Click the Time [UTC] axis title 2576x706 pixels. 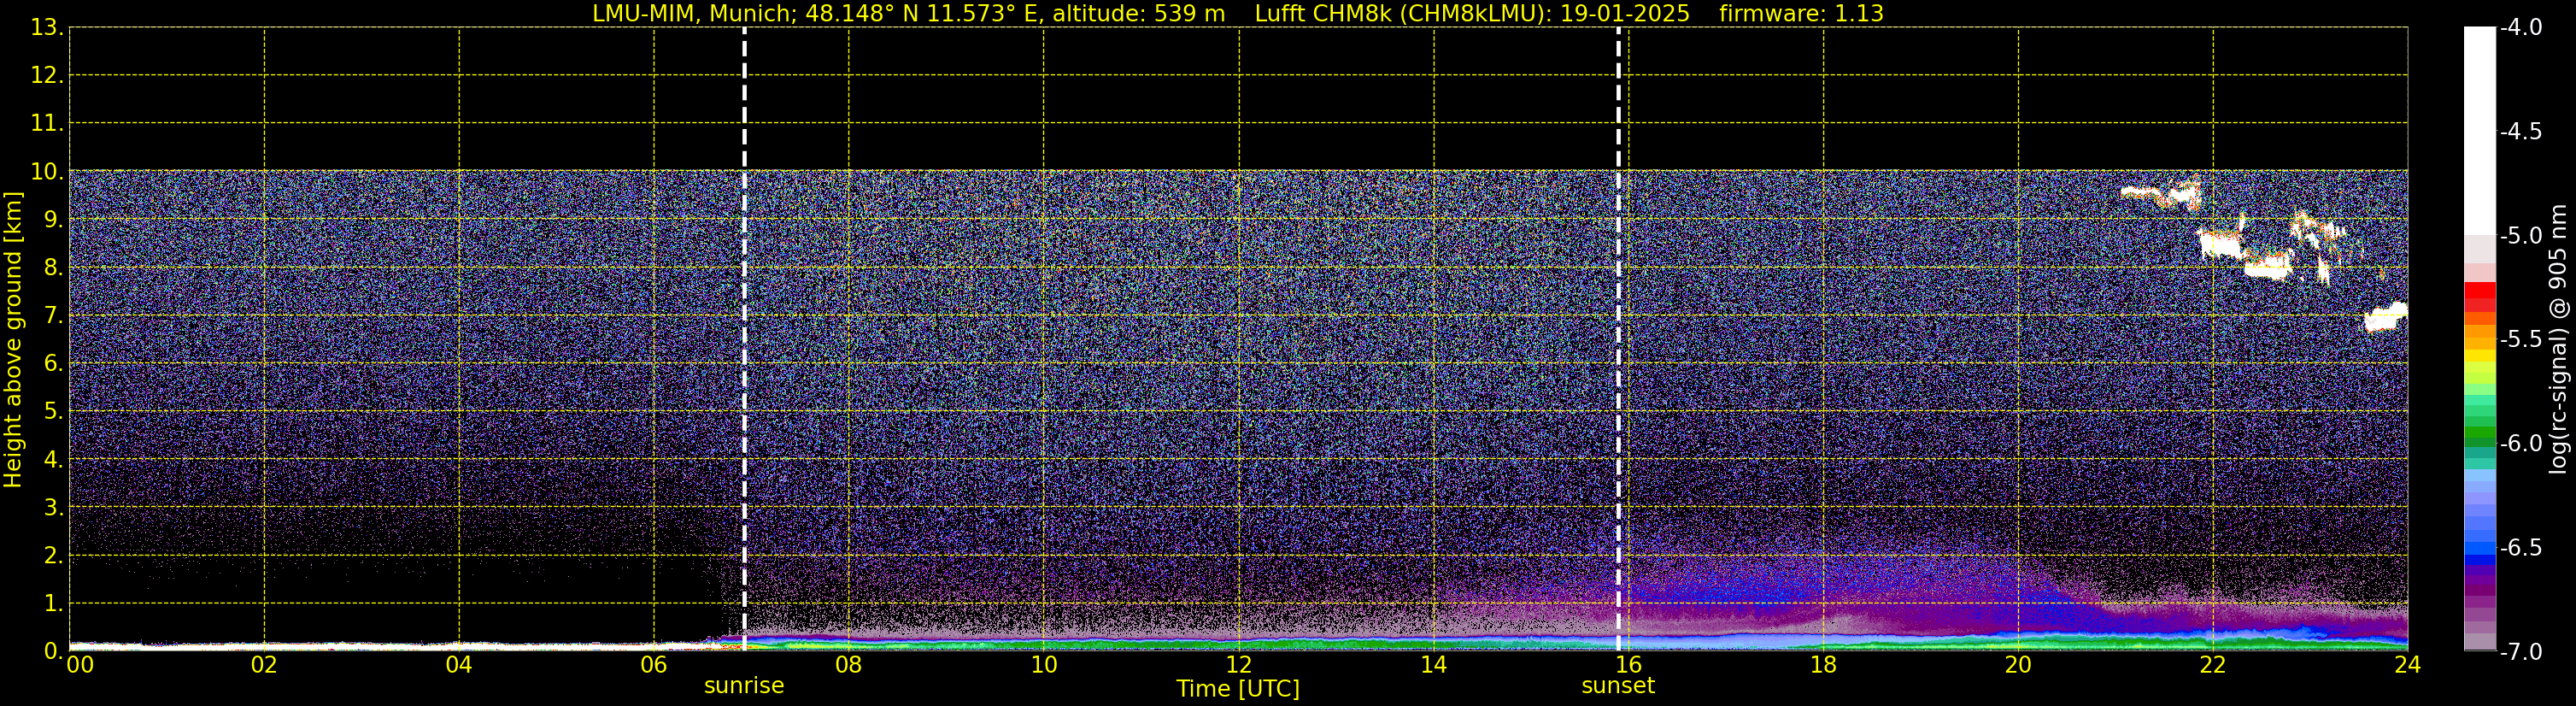pos(1238,689)
